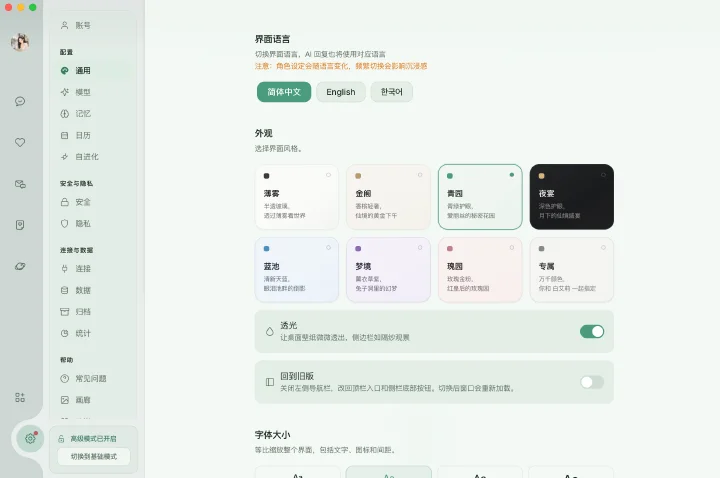The height and width of the screenshot is (478, 720).
Task: Click the 连接与数据 sidebar section label
Action: pos(76,250)
